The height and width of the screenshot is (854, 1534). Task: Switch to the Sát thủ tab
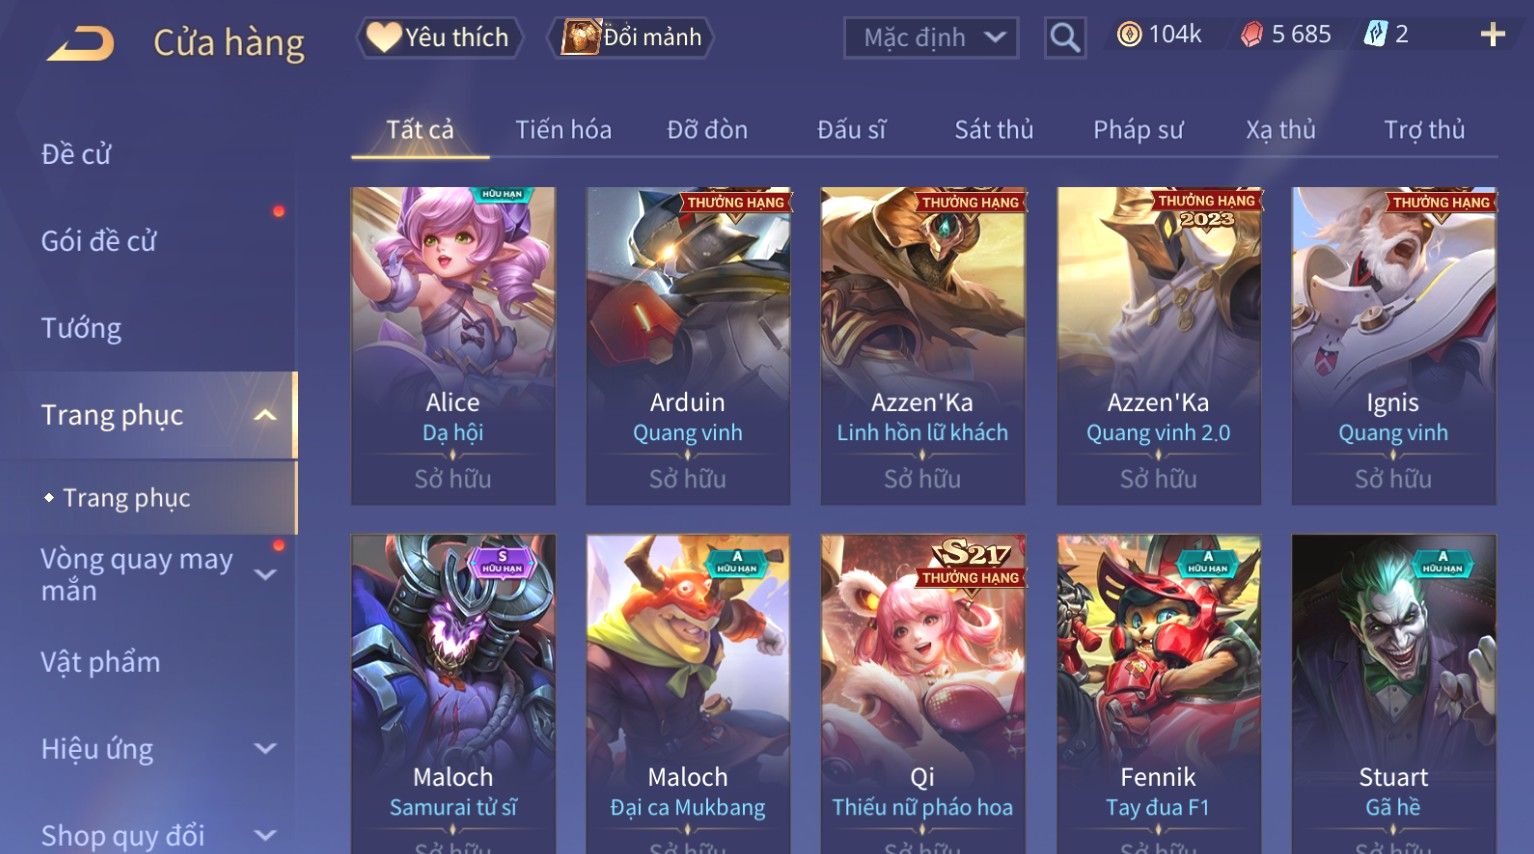pos(993,129)
